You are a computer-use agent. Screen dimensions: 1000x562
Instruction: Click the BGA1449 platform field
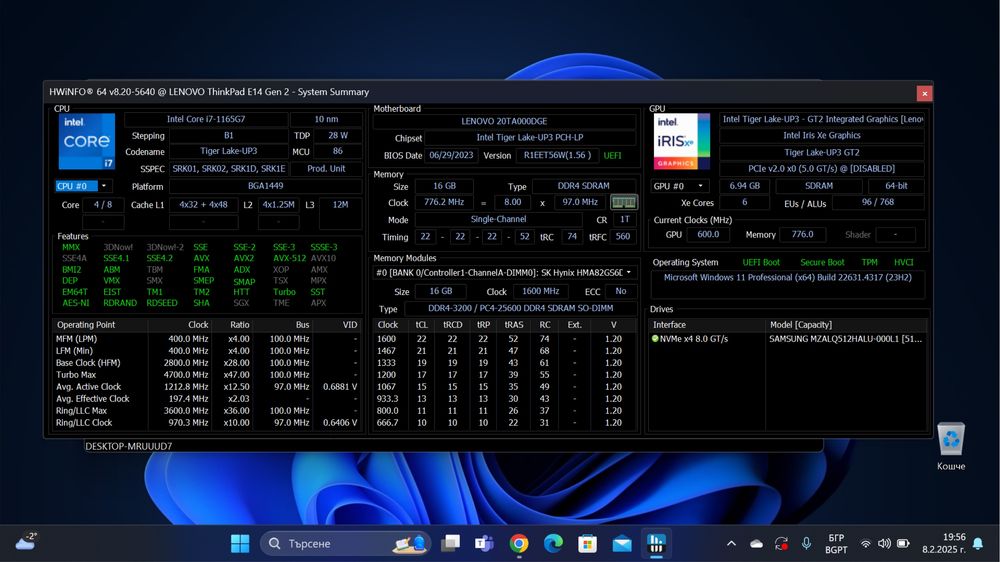tap(265, 186)
